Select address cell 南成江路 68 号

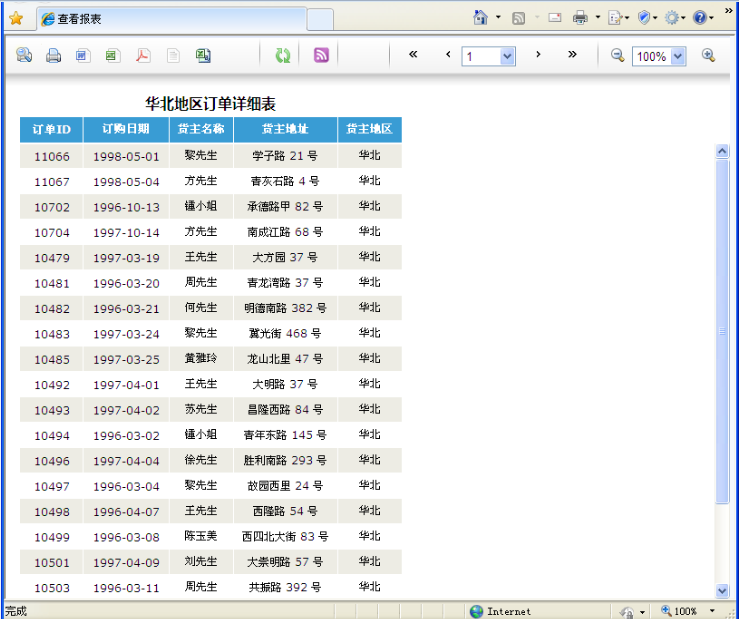click(x=285, y=232)
